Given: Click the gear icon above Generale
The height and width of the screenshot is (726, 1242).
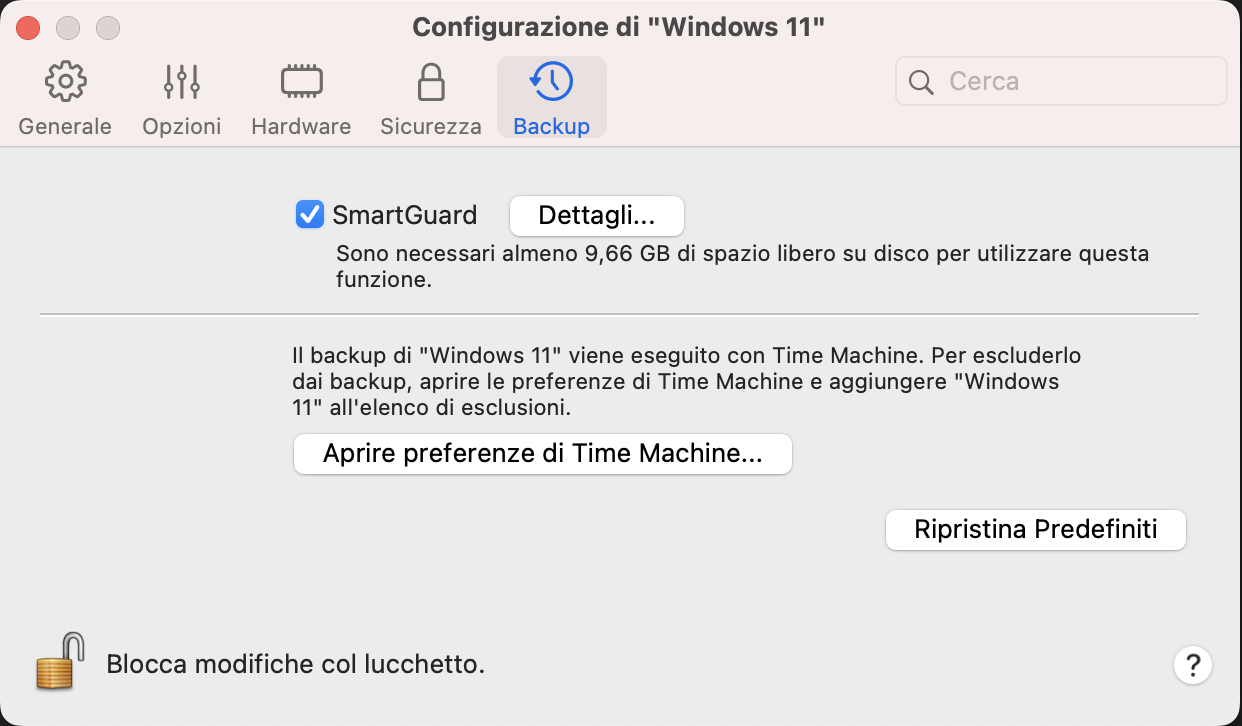Looking at the screenshot, I should [66, 82].
